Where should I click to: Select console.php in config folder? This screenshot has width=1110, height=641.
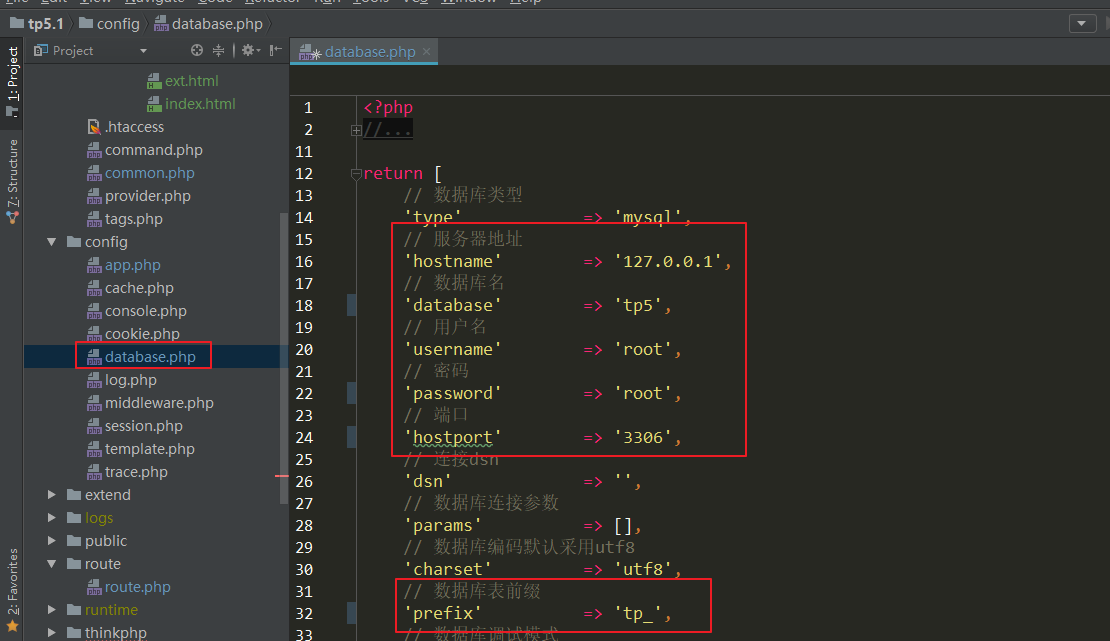pyautogui.click(x=137, y=311)
